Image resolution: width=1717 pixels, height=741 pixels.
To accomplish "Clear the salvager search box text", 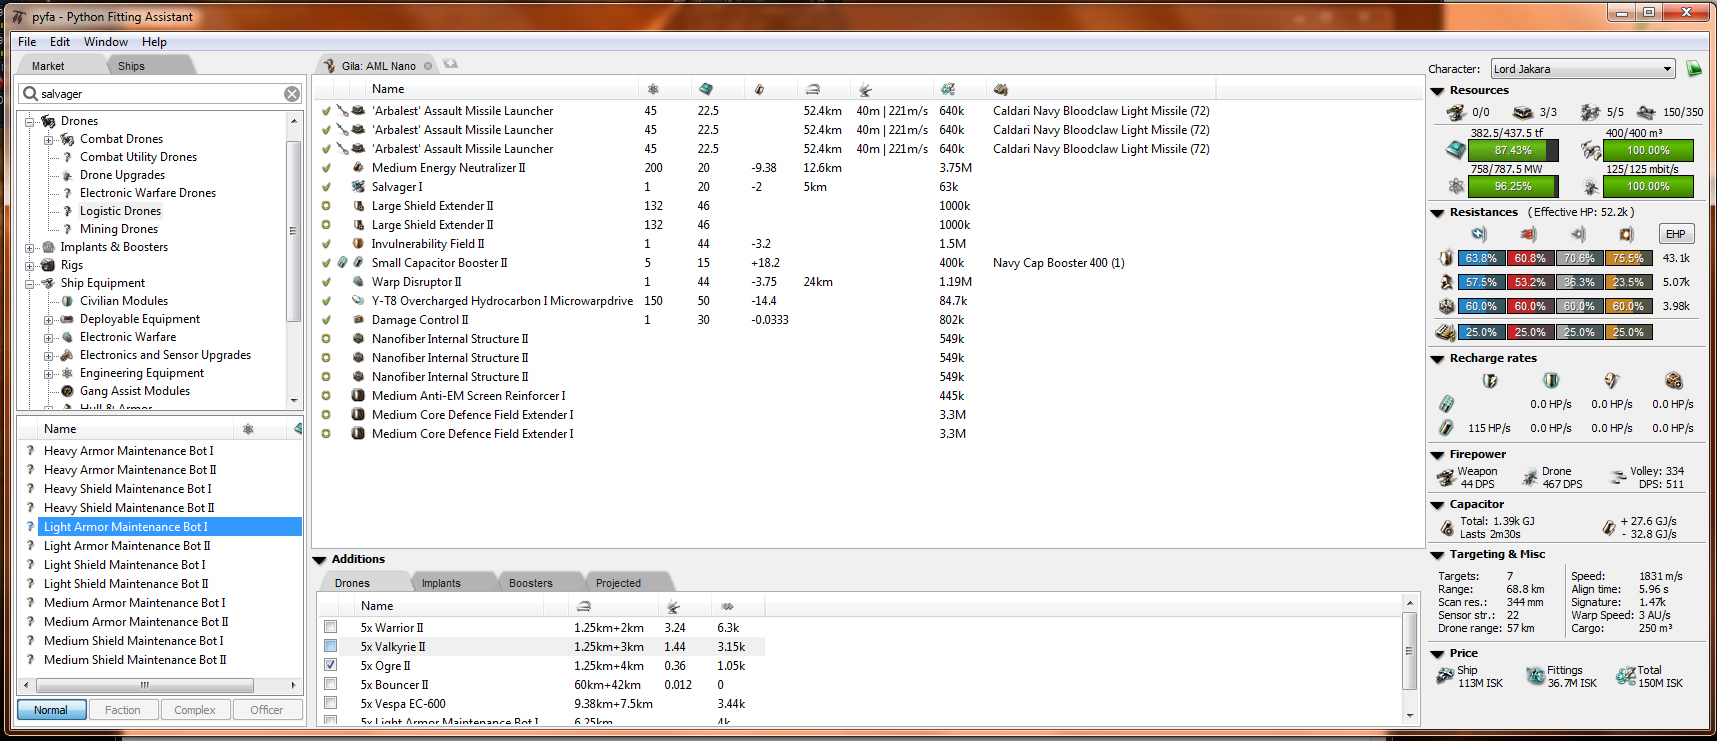I will (x=292, y=94).
